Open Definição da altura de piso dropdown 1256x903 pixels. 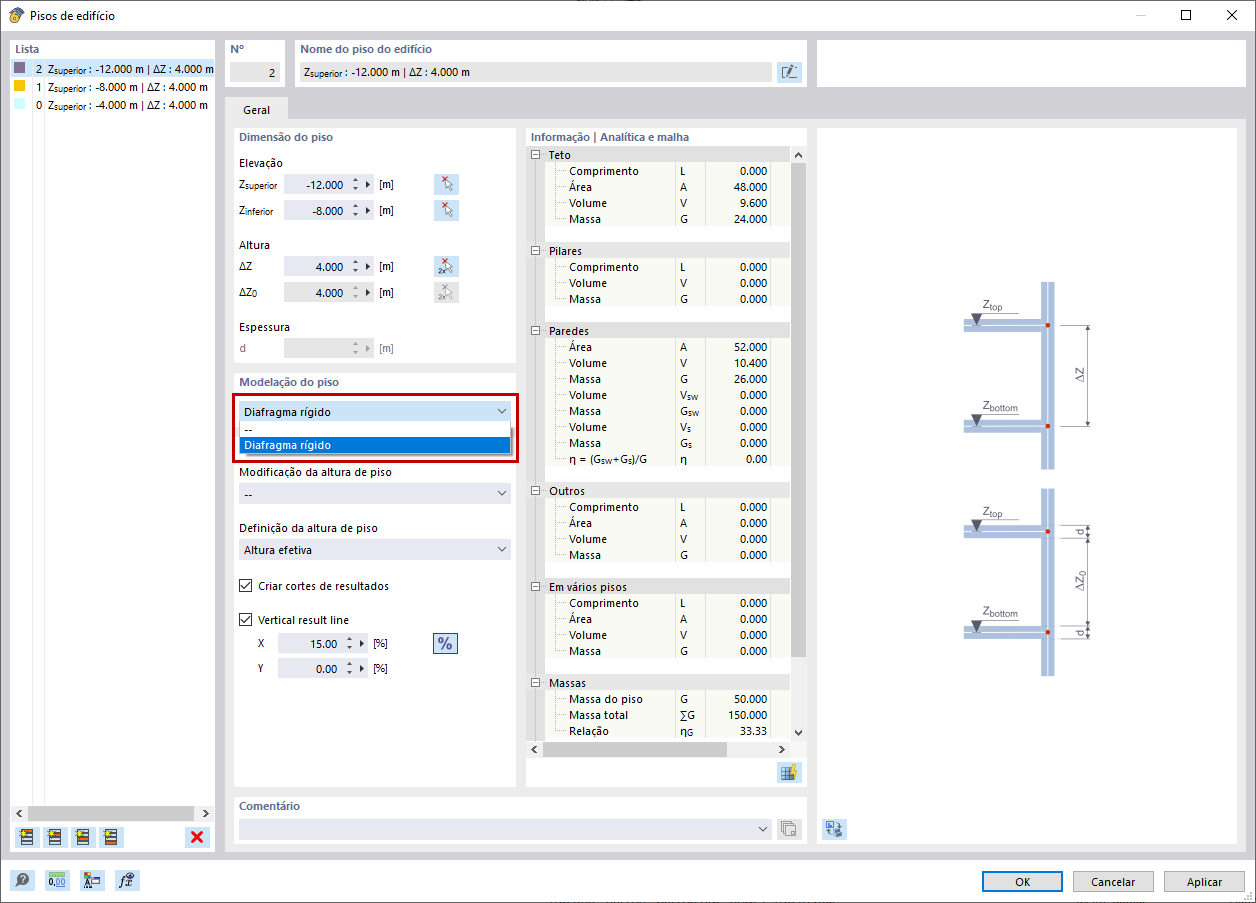coord(375,549)
